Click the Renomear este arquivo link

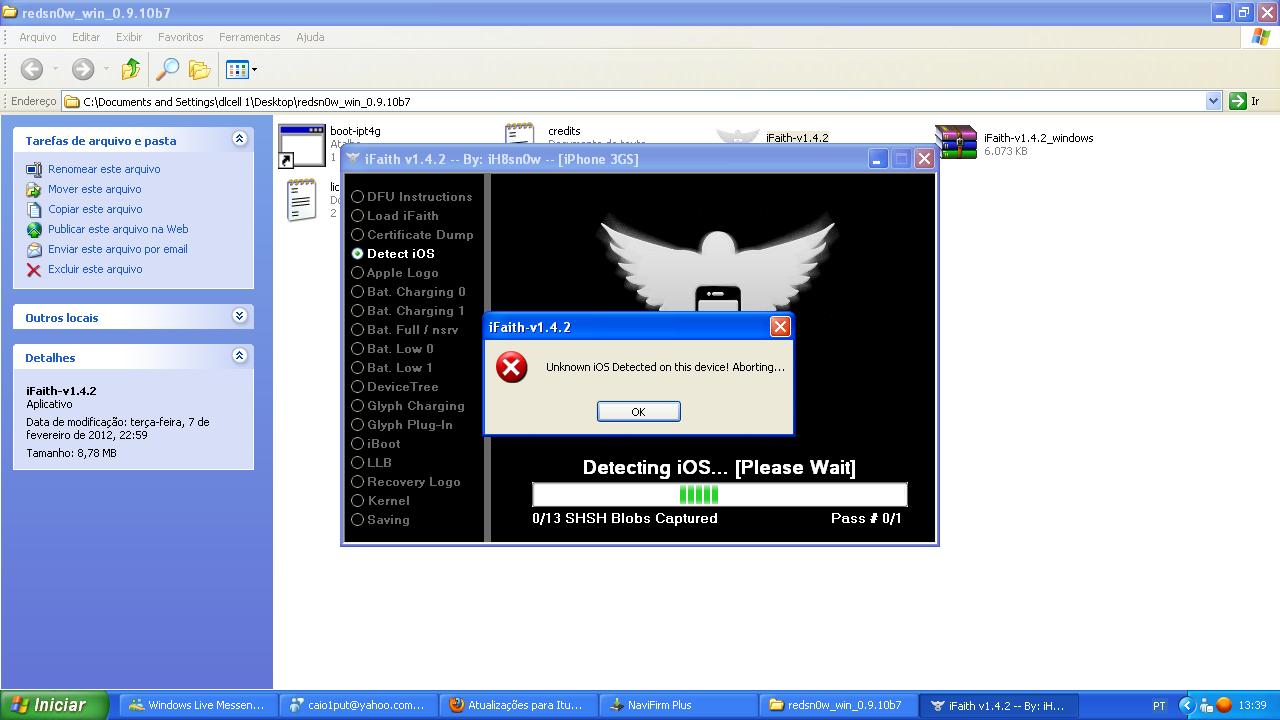(104, 169)
